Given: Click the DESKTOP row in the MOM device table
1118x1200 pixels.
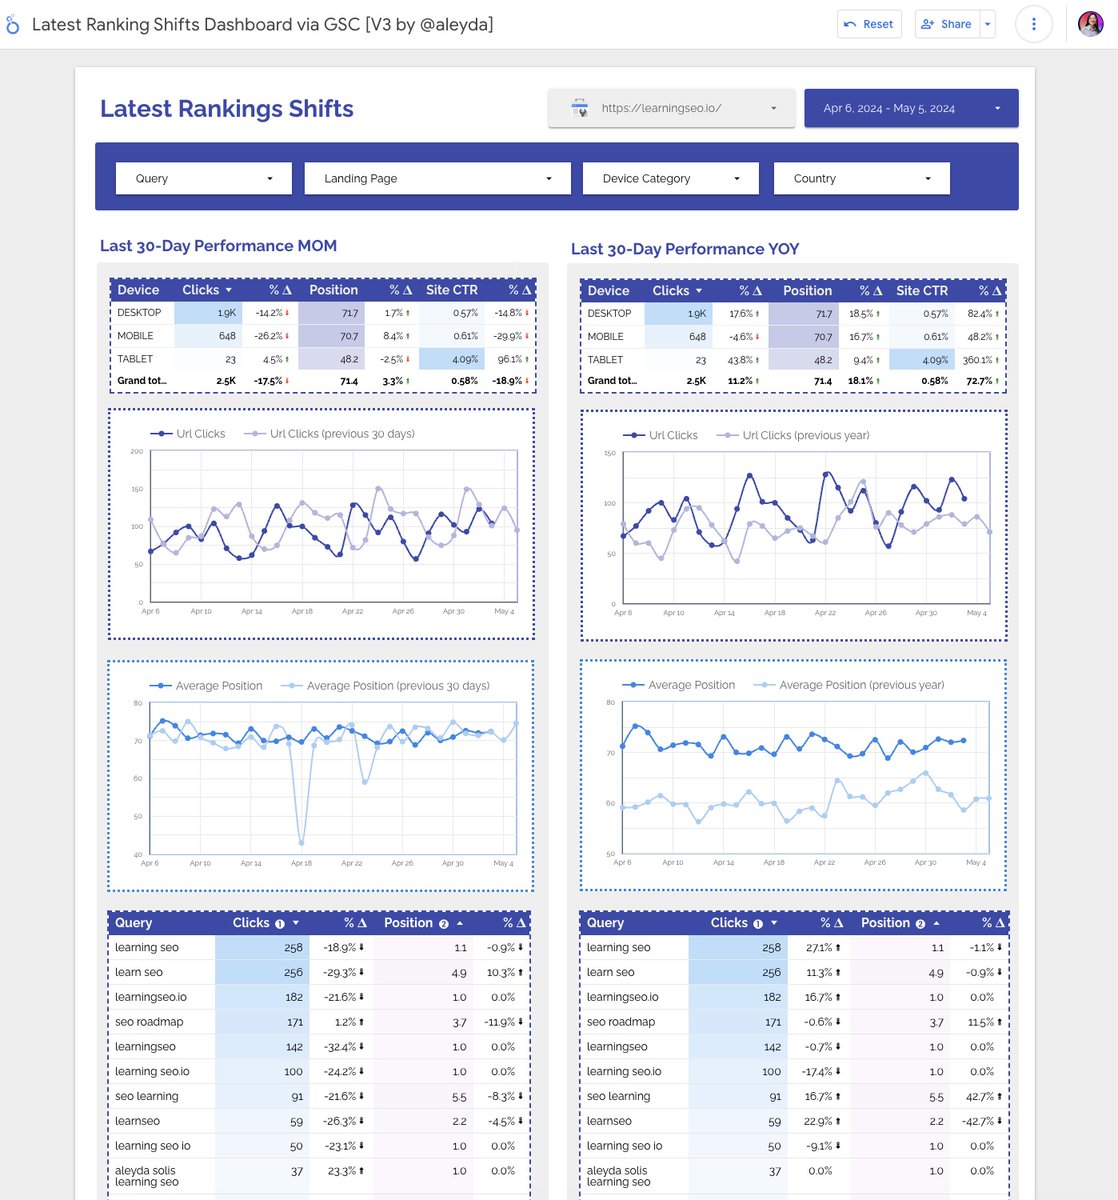Looking at the screenshot, I should pyautogui.click(x=323, y=313).
